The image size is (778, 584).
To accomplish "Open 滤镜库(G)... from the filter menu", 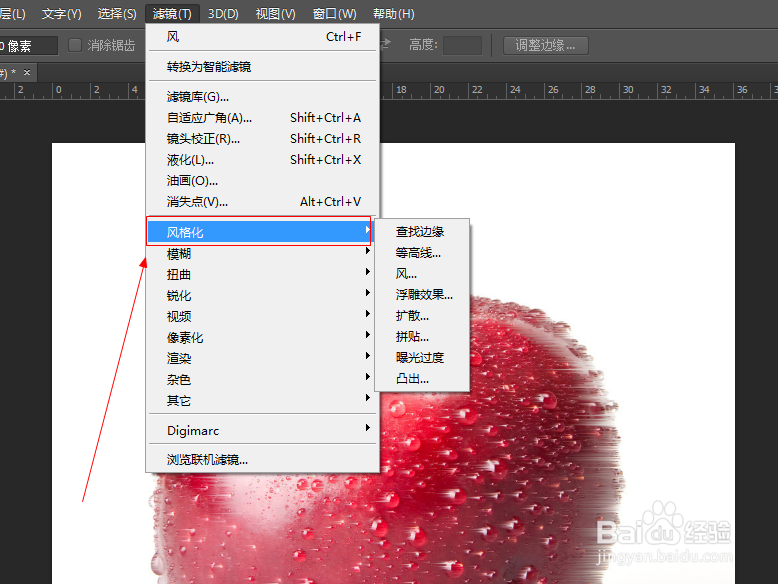I will pos(262,97).
